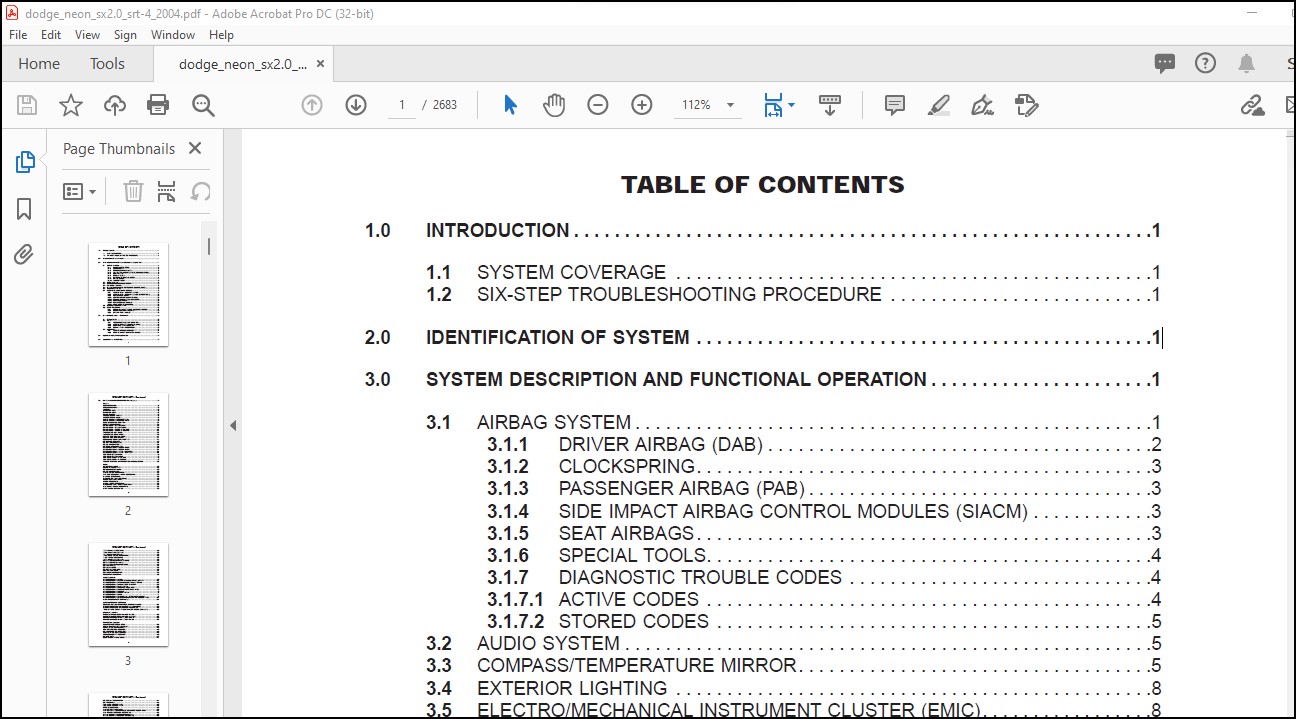Switch to the Tools tab
Screen dimensions: 1296x719
(x=107, y=63)
